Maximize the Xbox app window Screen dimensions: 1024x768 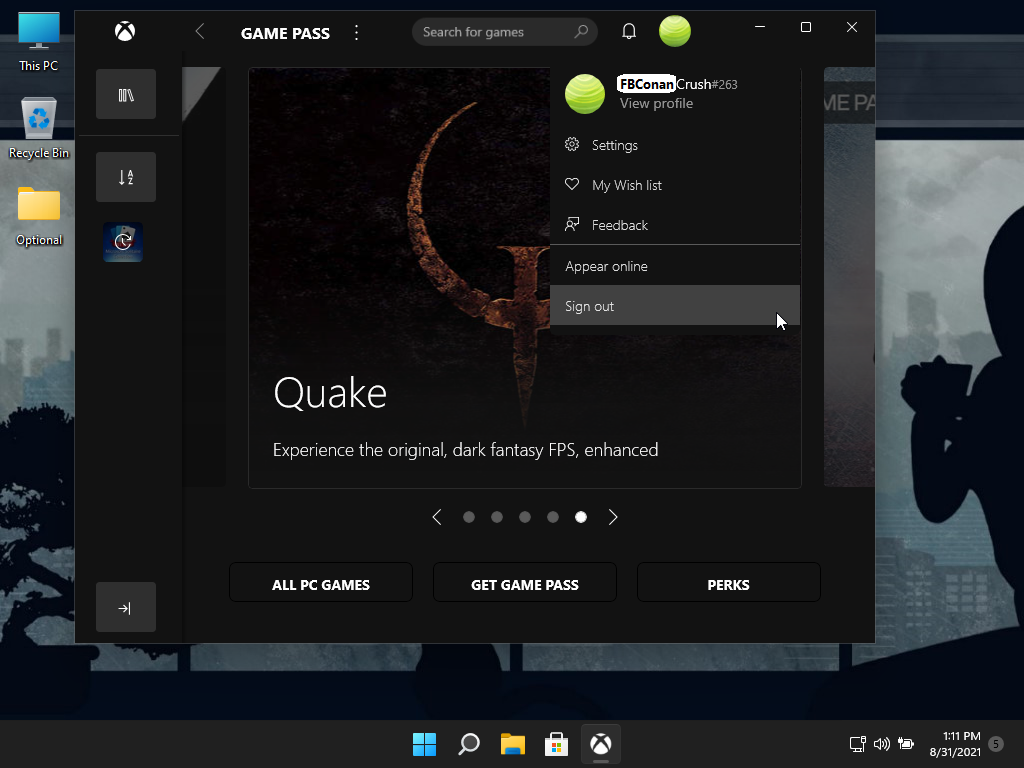[806, 27]
